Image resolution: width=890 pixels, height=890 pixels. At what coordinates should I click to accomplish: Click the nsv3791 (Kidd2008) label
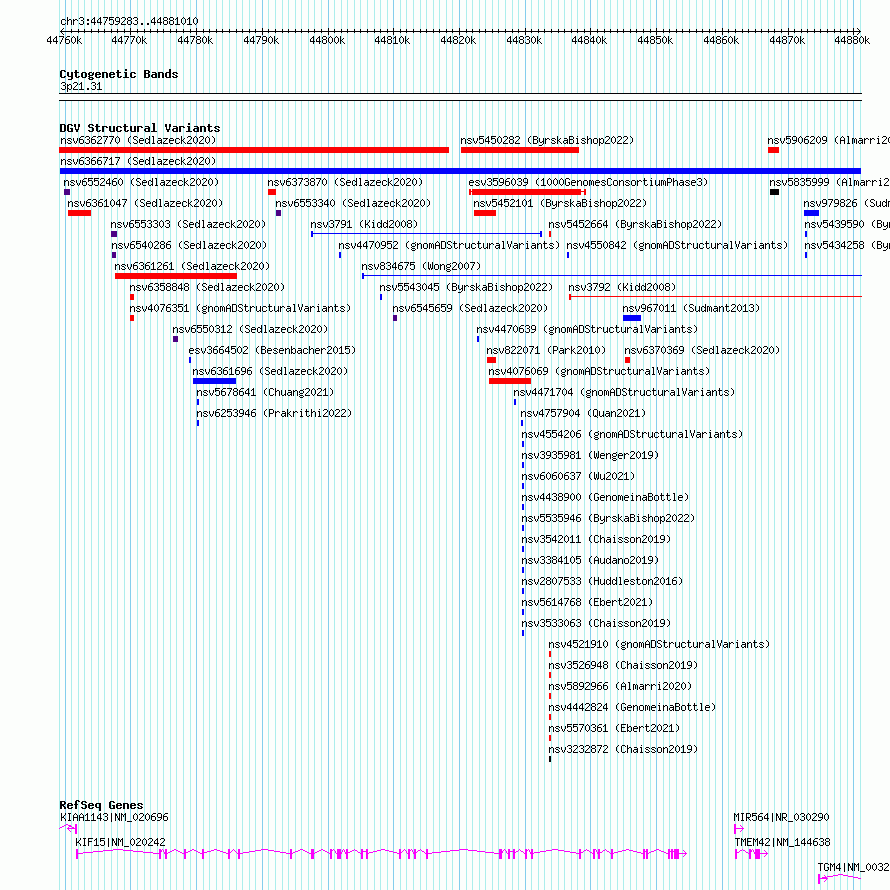coord(364,224)
